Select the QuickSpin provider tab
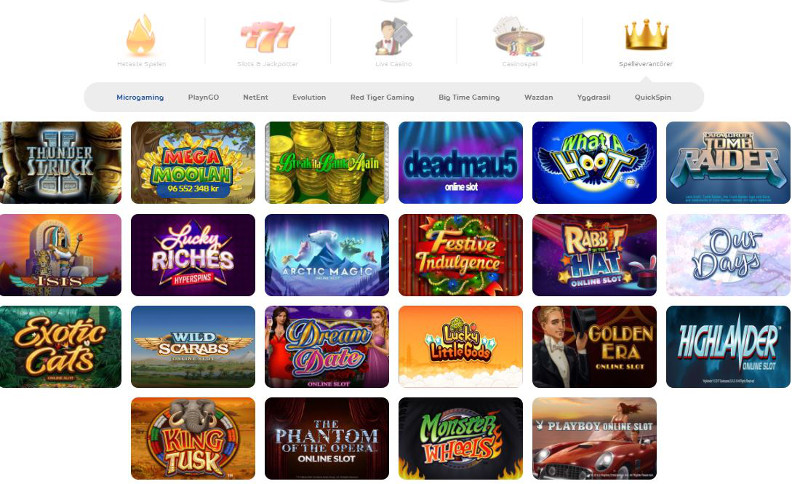The height and width of the screenshot is (484, 800). (653, 97)
